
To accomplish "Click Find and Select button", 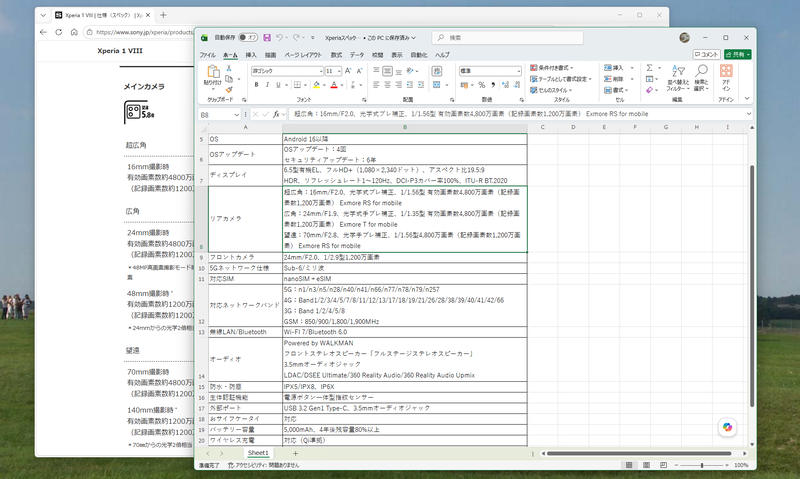I will point(702,78).
